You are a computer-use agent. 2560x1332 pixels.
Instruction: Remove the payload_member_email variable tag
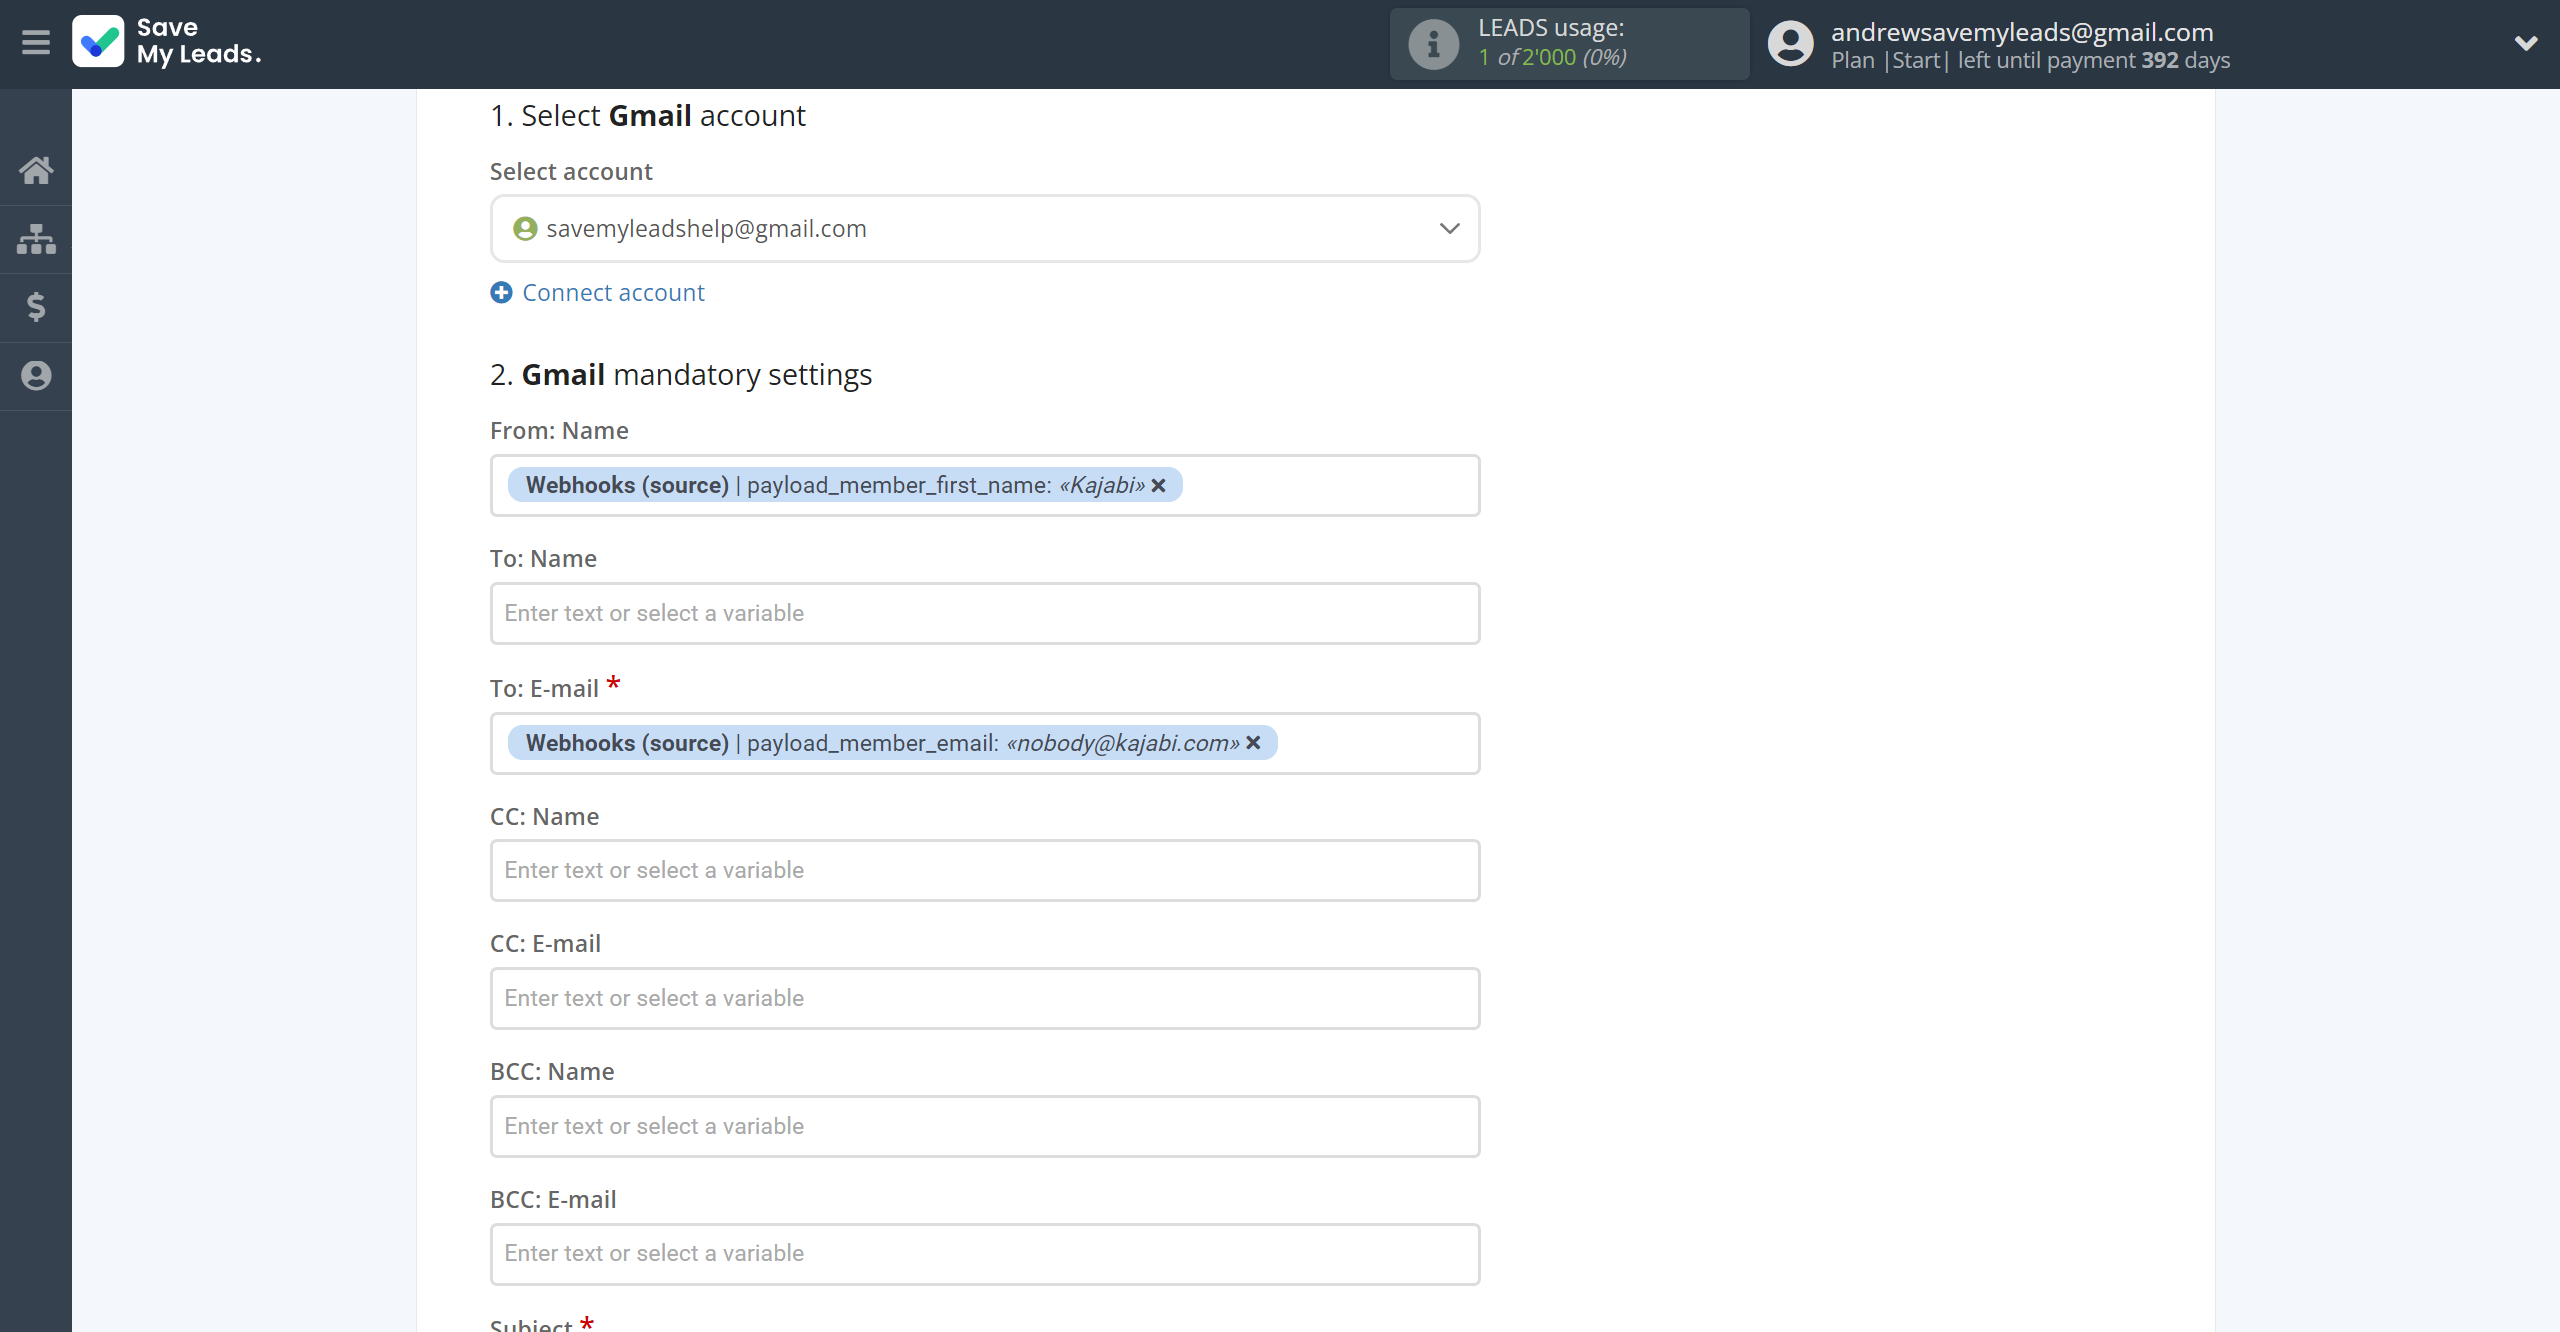tap(1253, 743)
